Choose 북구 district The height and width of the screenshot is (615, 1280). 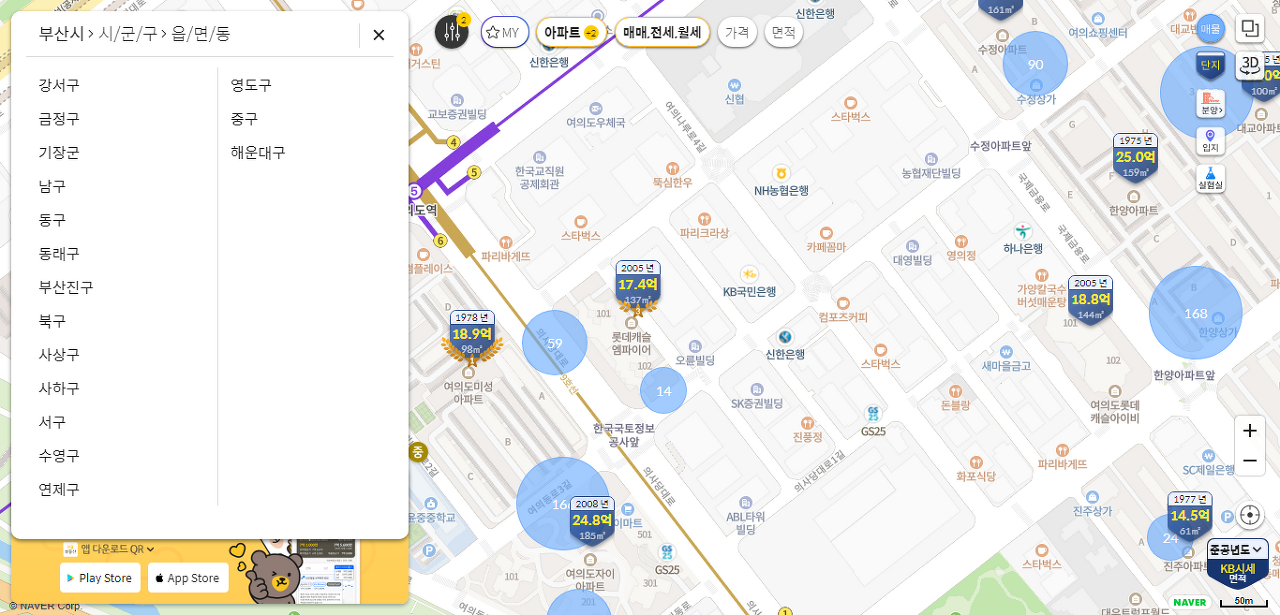coord(52,321)
